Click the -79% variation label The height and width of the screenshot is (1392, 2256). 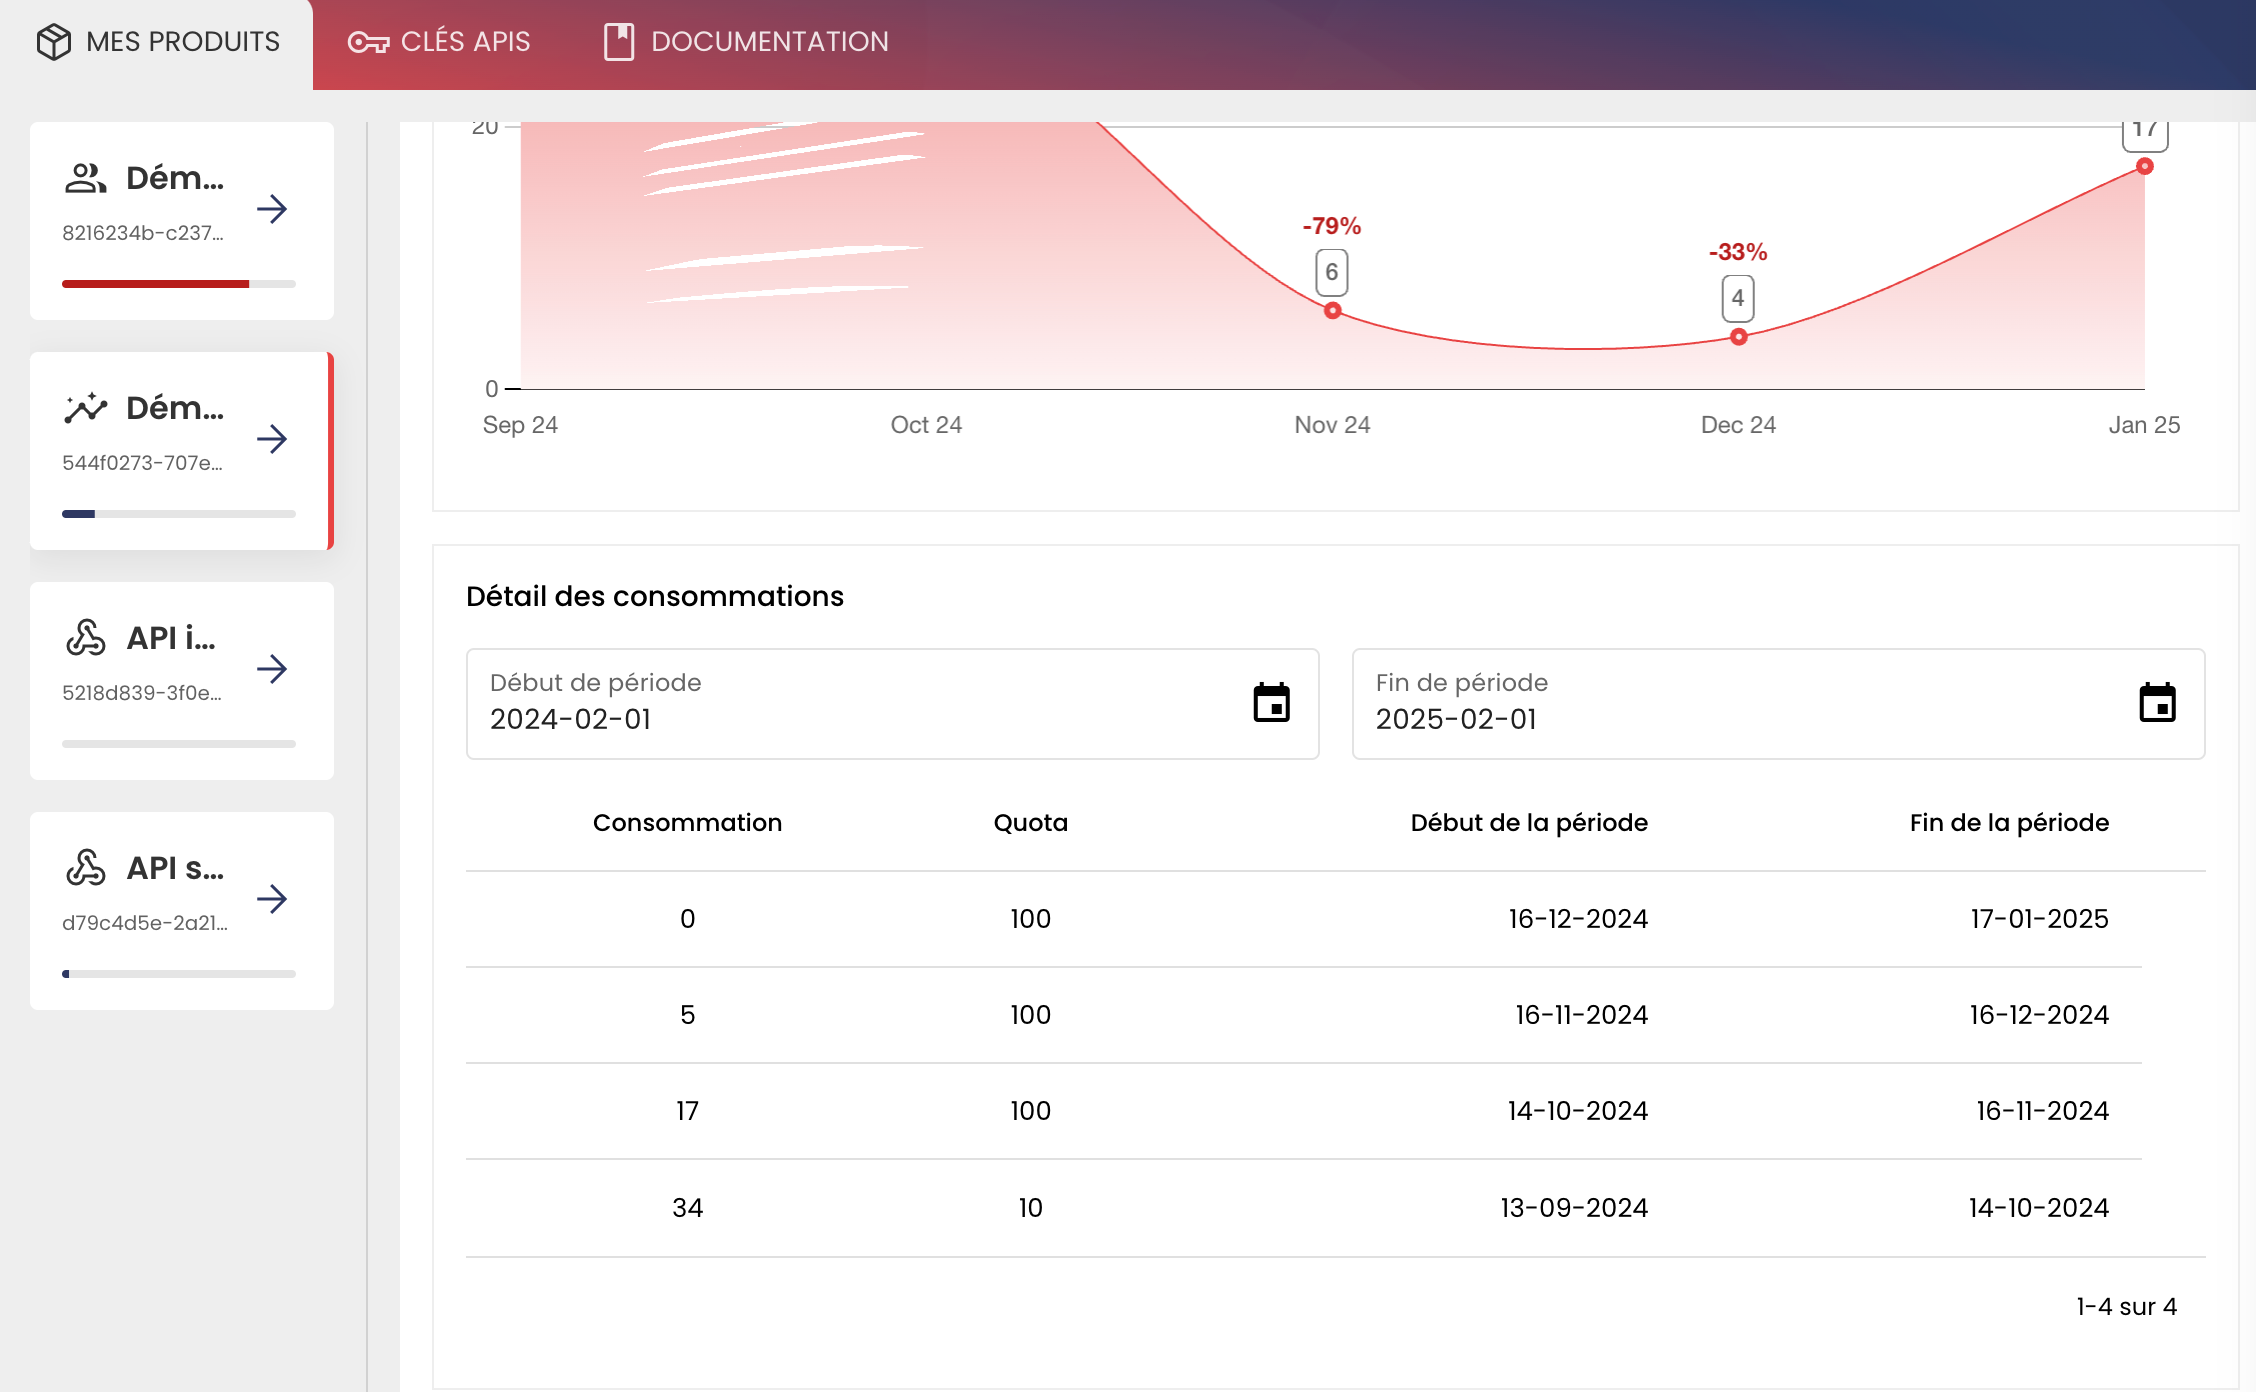[x=1332, y=226]
